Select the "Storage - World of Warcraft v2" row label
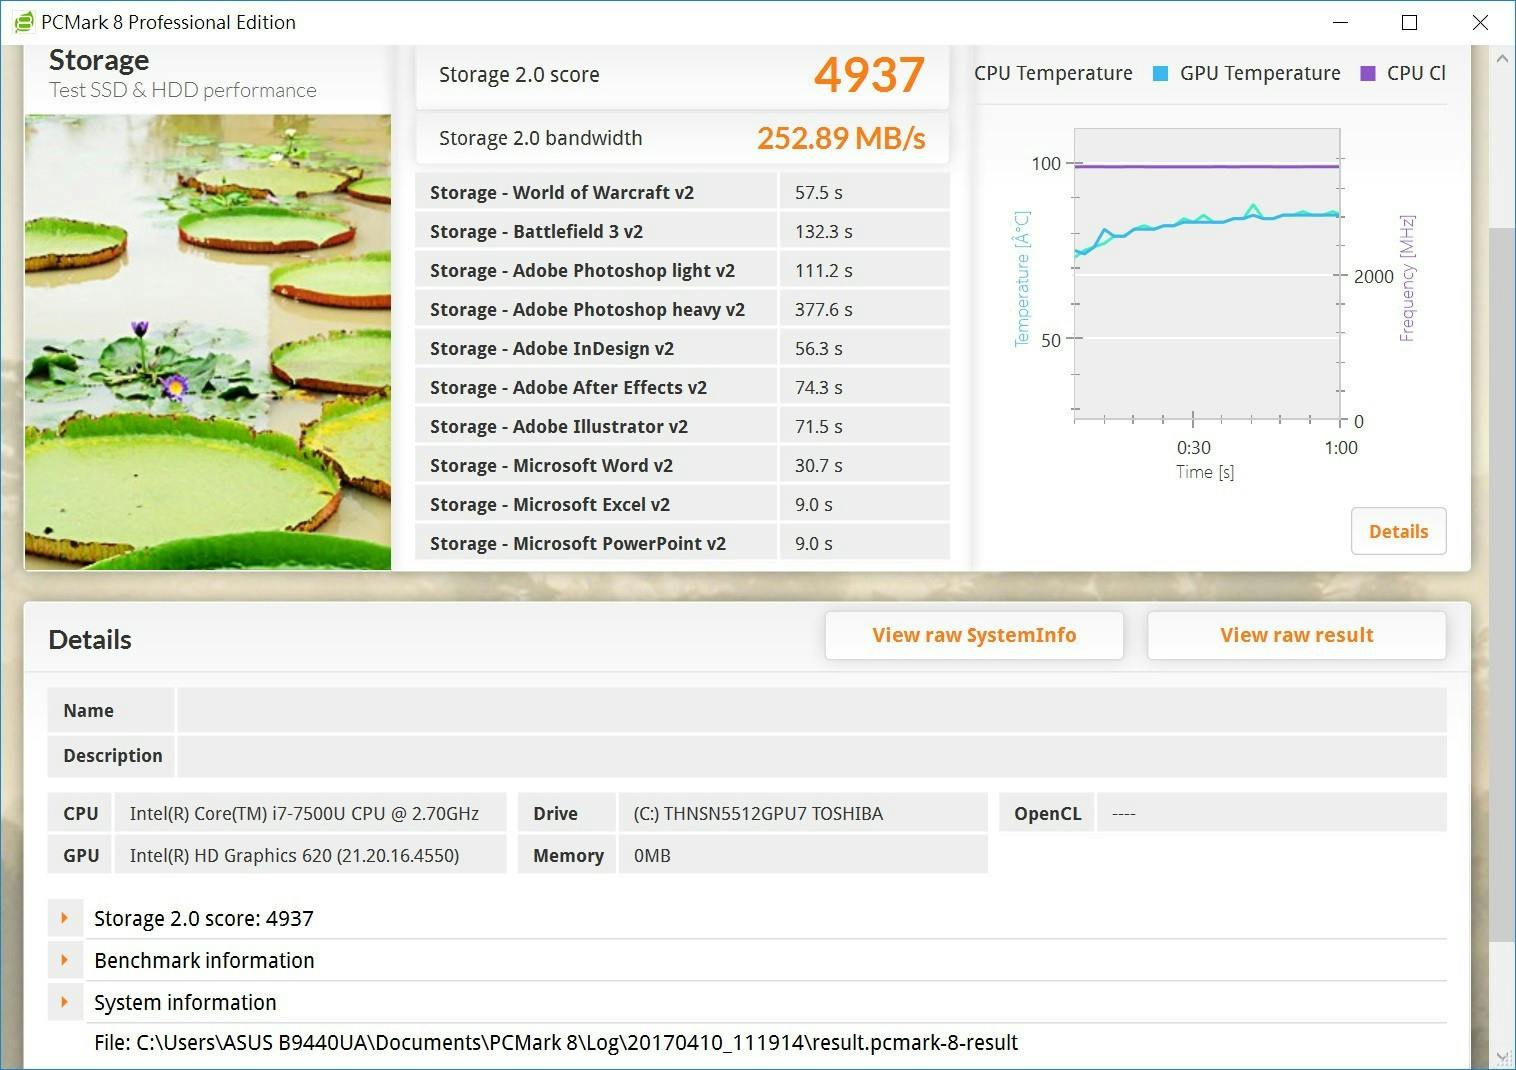Screen dimensions: 1516x1070 [562, 192]
